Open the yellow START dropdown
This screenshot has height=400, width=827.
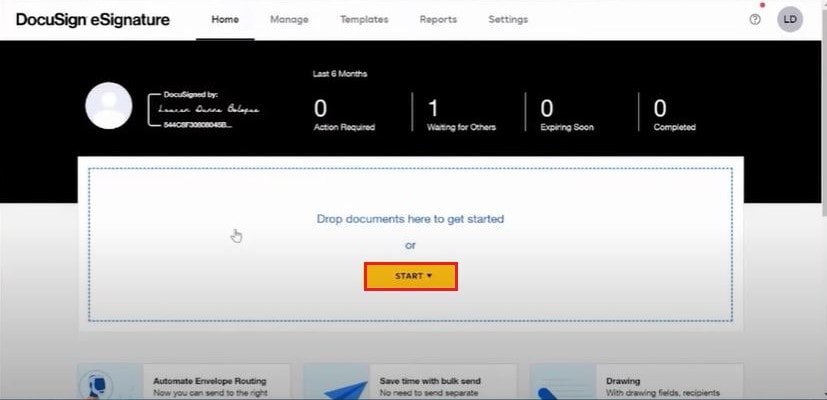click(x=410, y=276)
